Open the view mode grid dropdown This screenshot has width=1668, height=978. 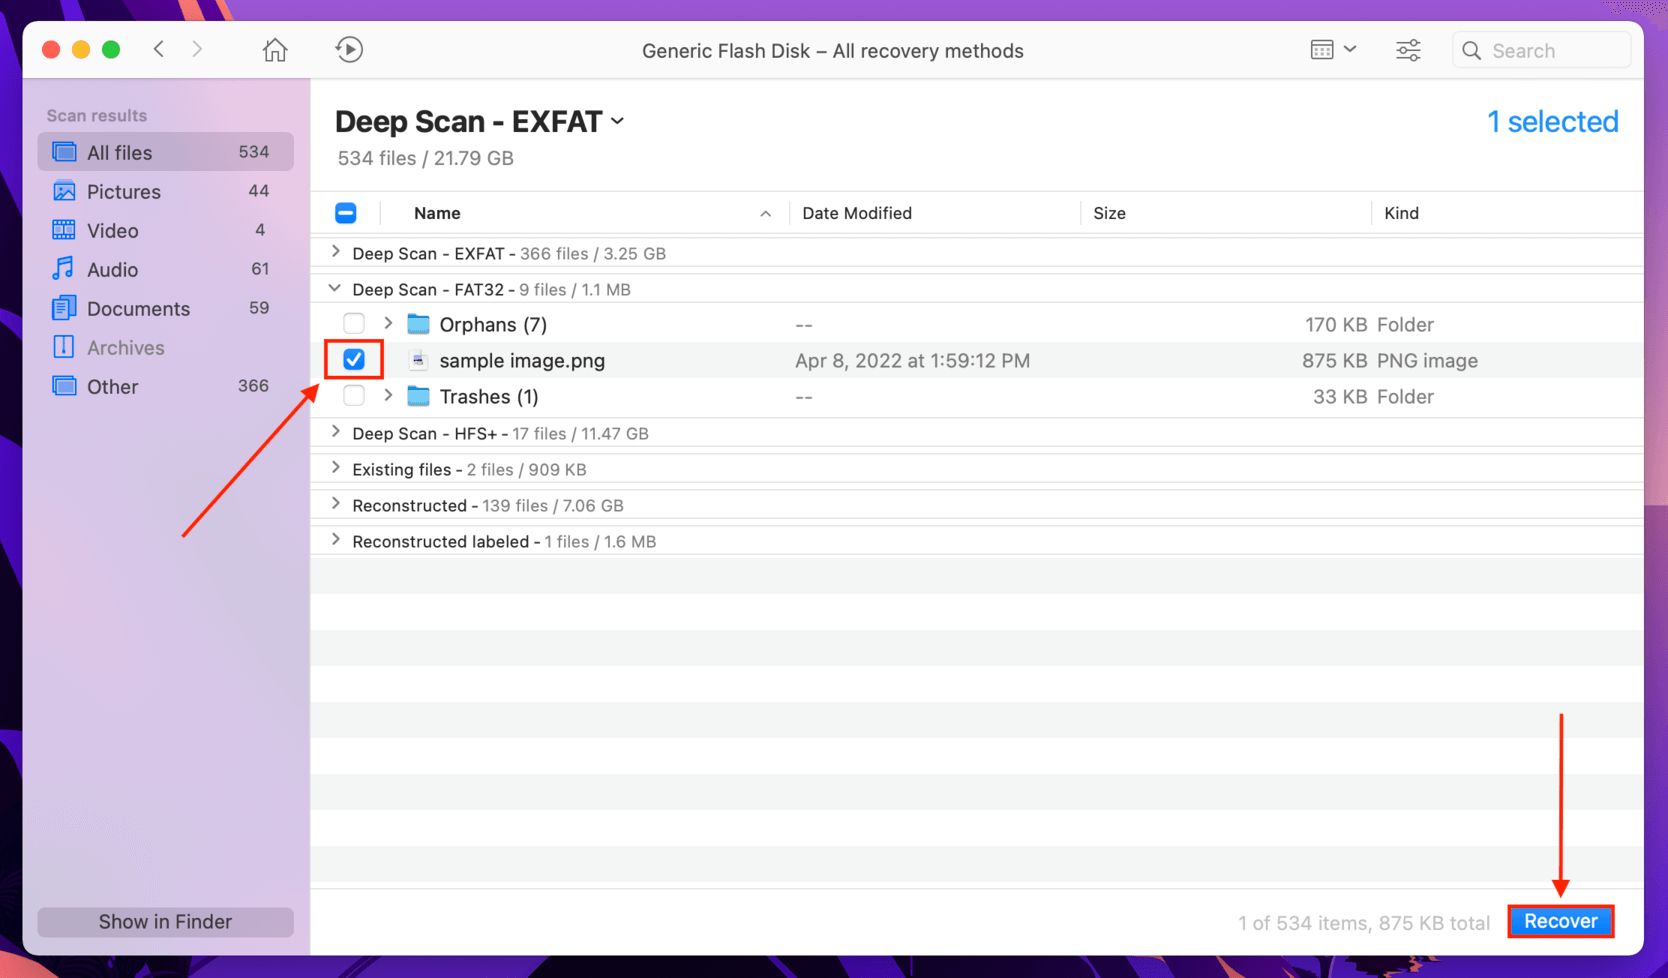(x=1333, y=50)
